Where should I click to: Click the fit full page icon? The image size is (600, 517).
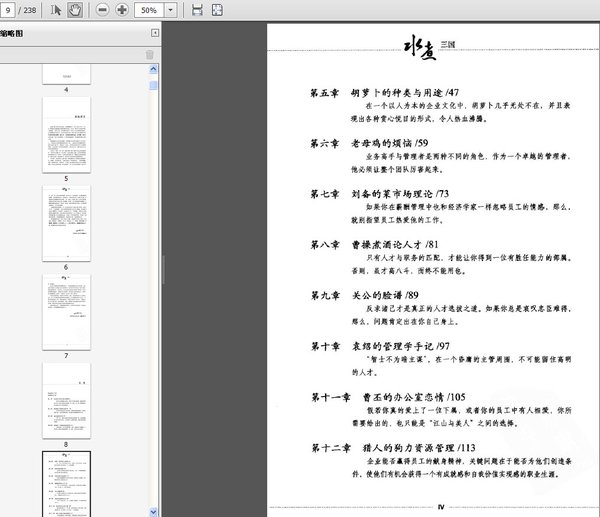point(217,10)
